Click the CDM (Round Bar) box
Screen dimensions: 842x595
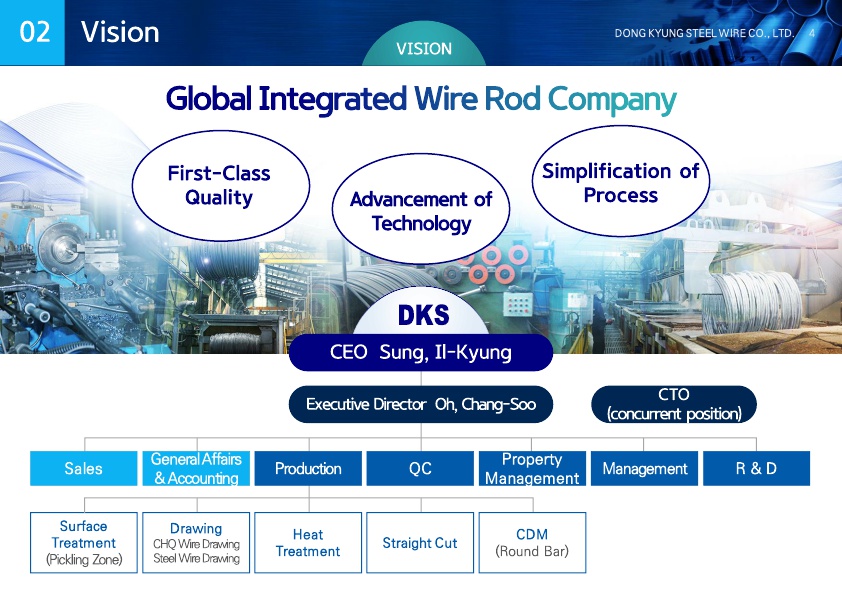click(x=532, y=543)
